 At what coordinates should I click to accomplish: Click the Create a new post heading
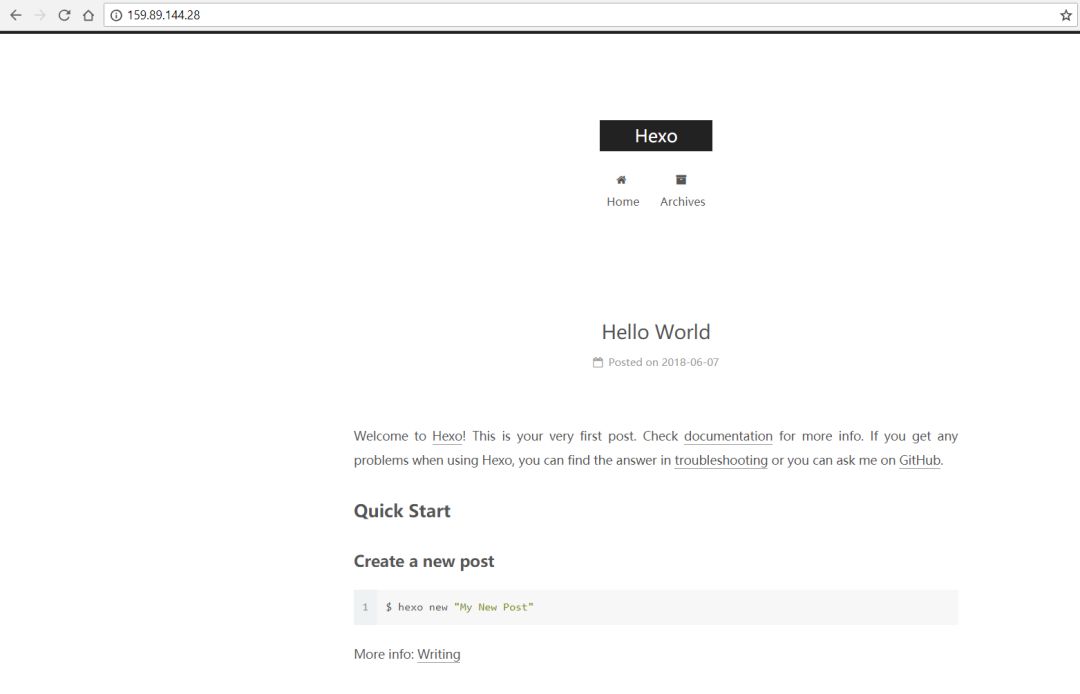click(x=424, y=561)
